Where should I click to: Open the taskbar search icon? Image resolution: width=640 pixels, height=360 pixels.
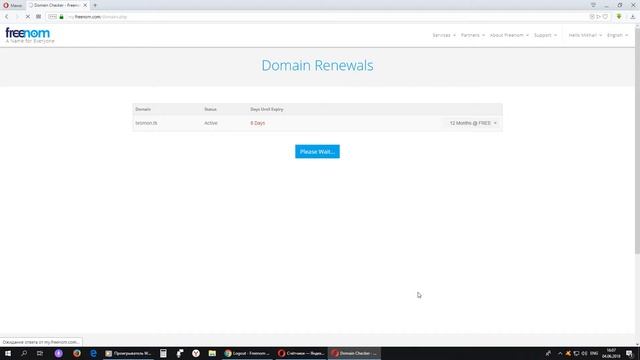[24, 353]
